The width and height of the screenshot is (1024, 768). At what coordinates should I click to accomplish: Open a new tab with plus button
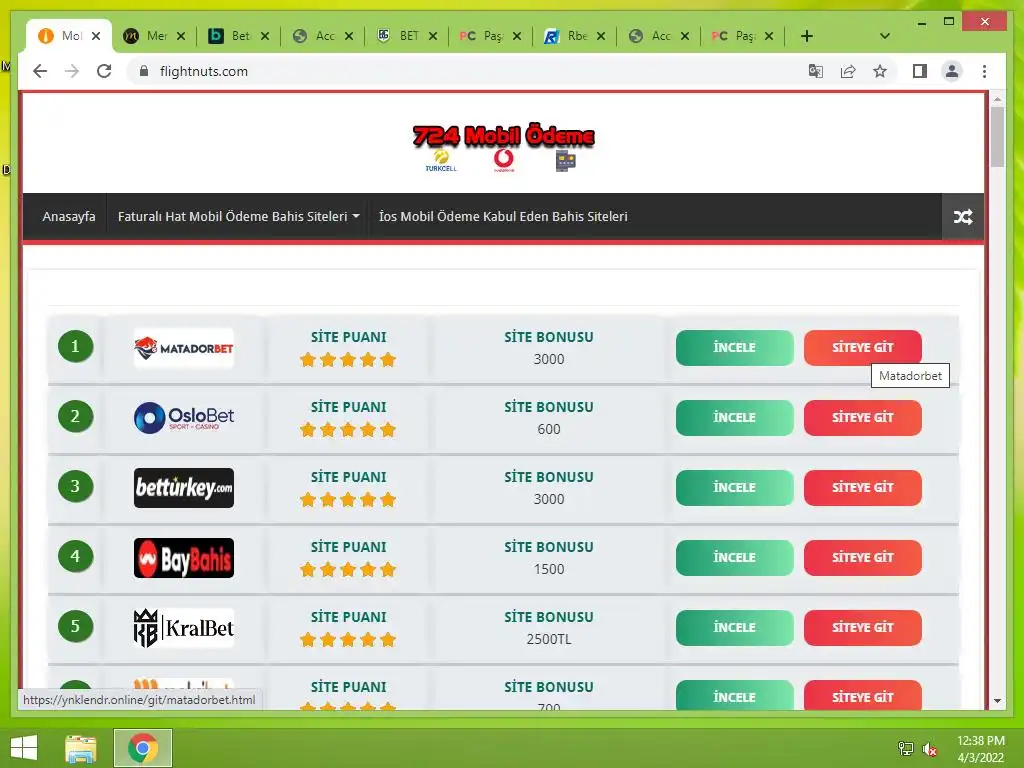[x=807, y=36]
